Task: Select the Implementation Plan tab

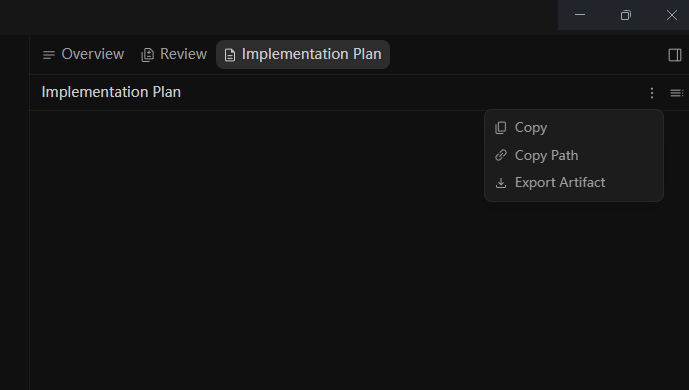Action: point(303,54)
